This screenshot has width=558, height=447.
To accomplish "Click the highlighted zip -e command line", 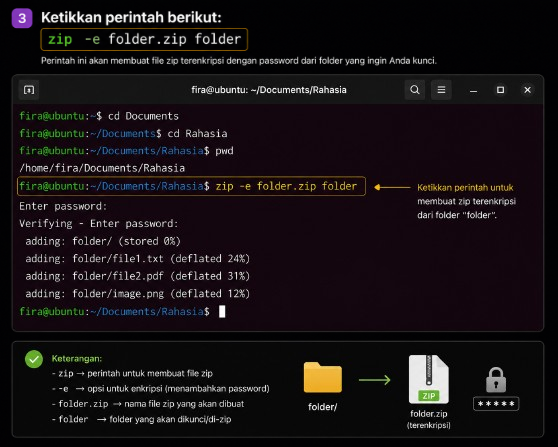I will [x=191, y=186].
